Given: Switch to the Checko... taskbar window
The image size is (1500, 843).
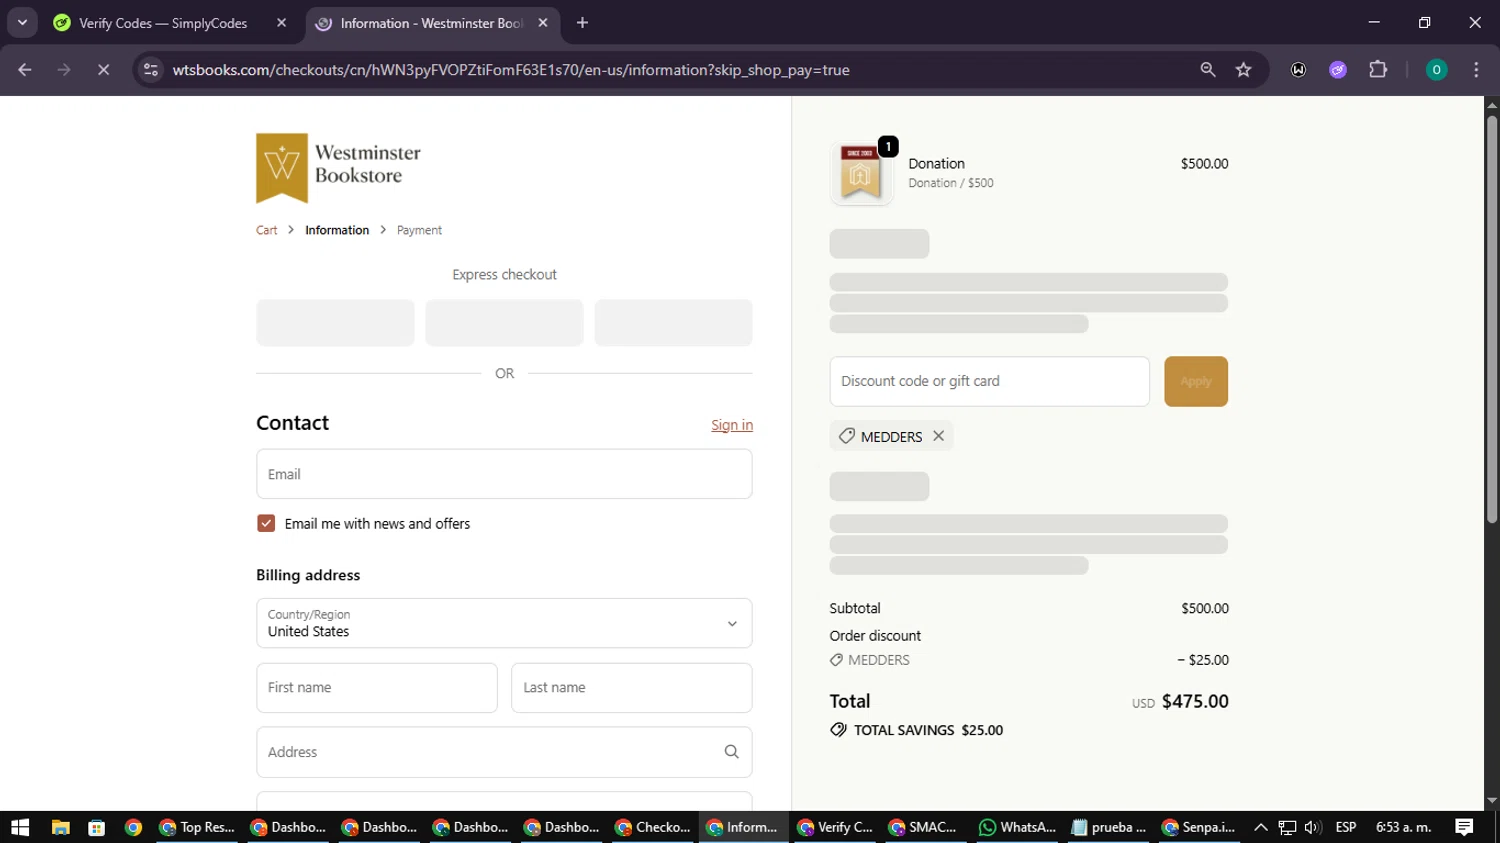Looking at the screenshot, I should coord(653,827).
